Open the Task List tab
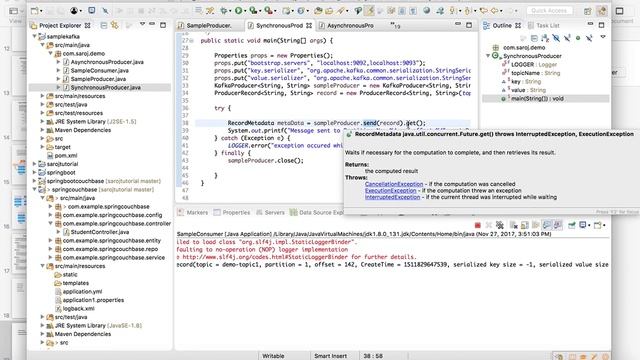The image size is (640, 360). [543, 25]
